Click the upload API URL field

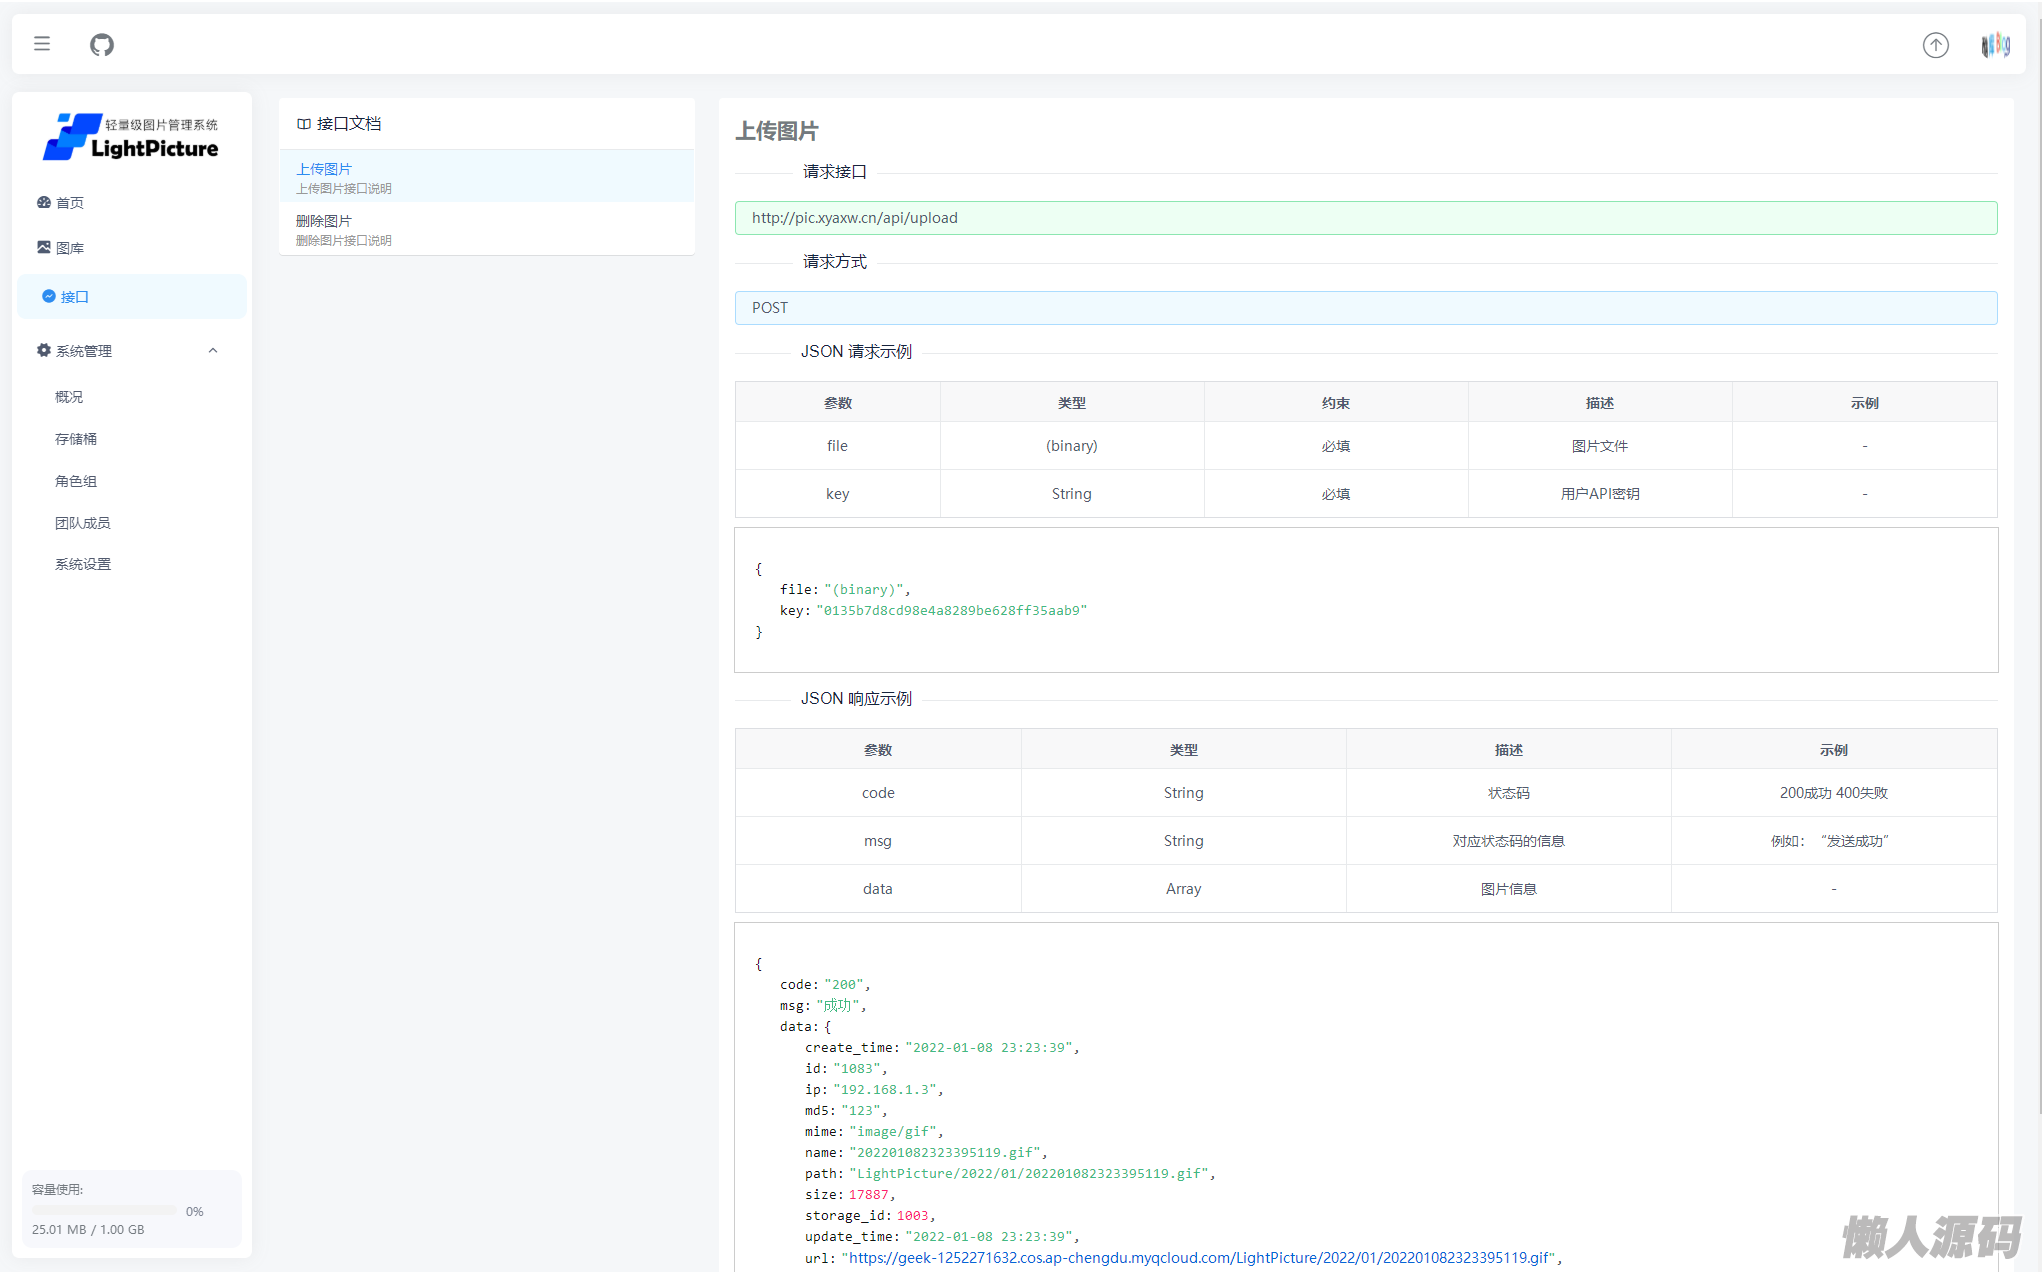[1365, 218]
